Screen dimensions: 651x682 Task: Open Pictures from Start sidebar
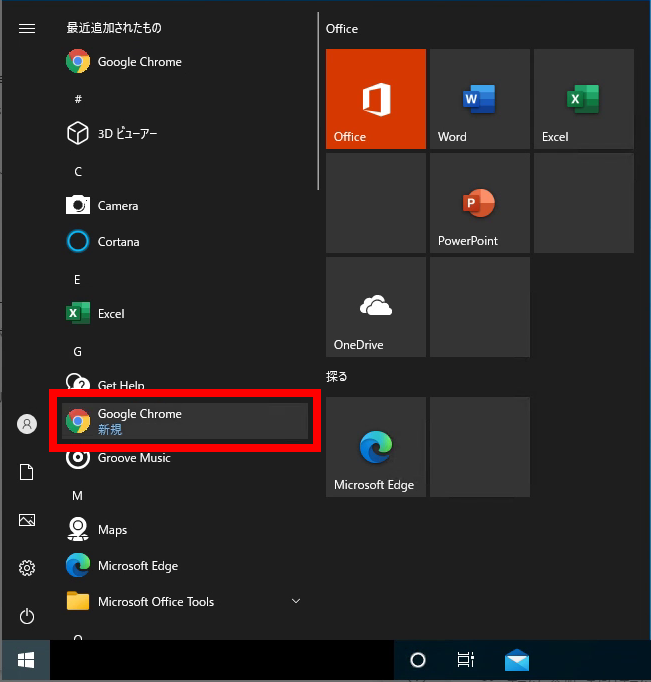27,520
